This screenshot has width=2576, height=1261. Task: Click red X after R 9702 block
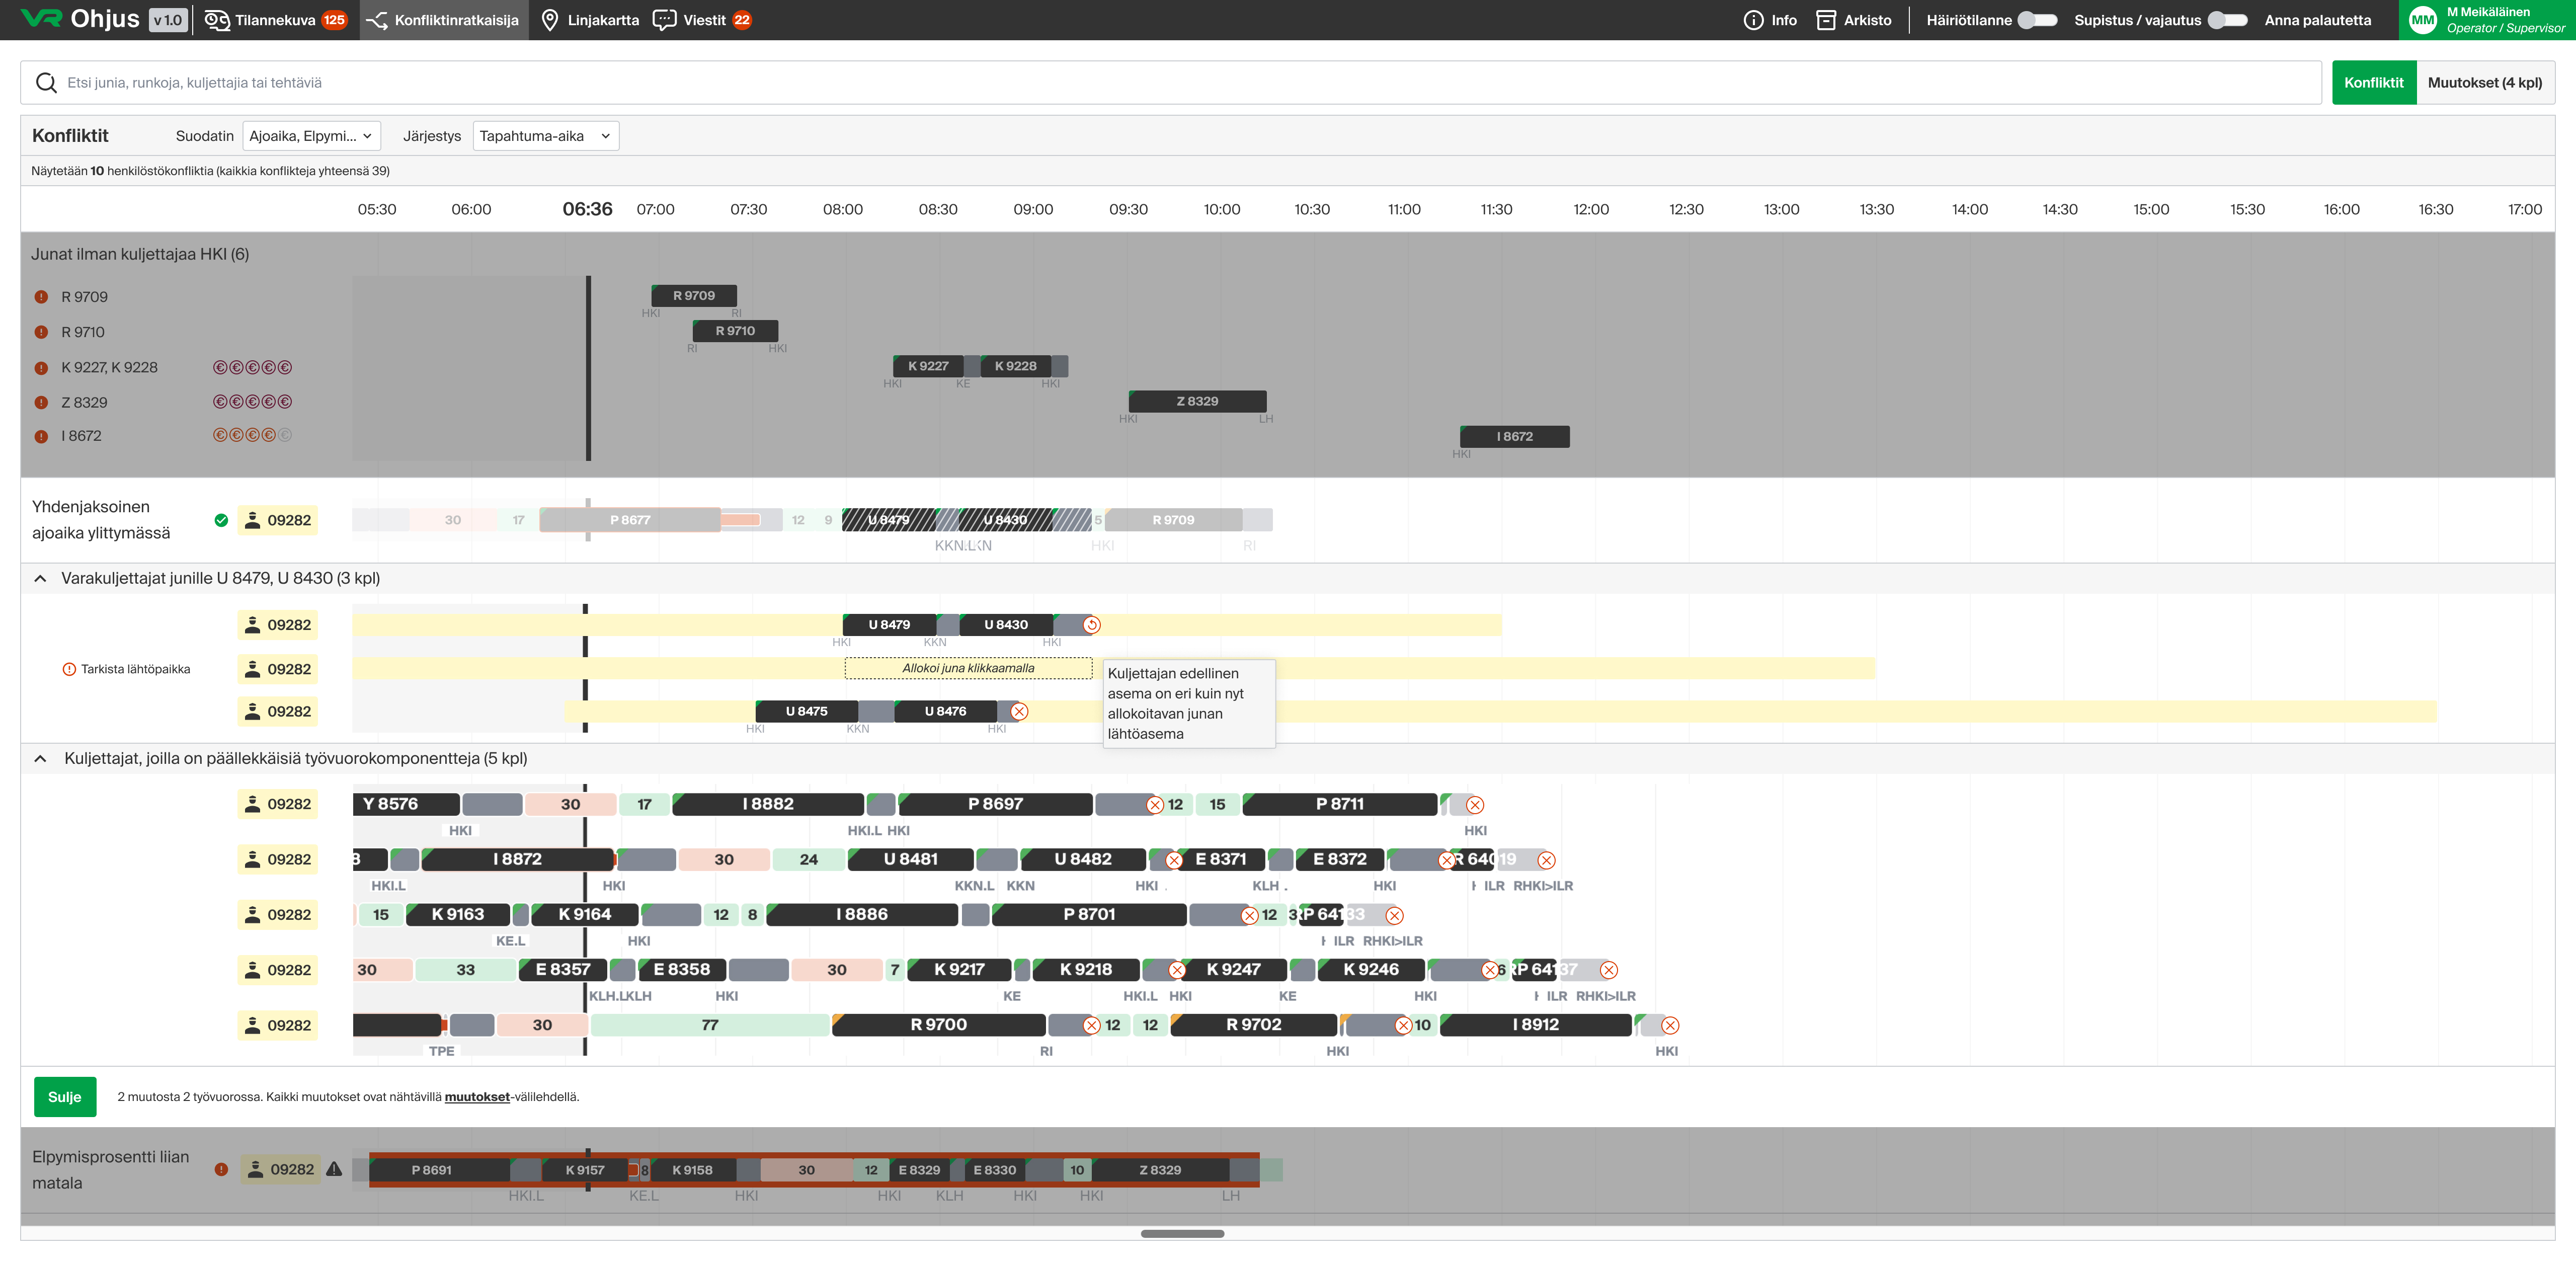[x=1403, y=1025]
